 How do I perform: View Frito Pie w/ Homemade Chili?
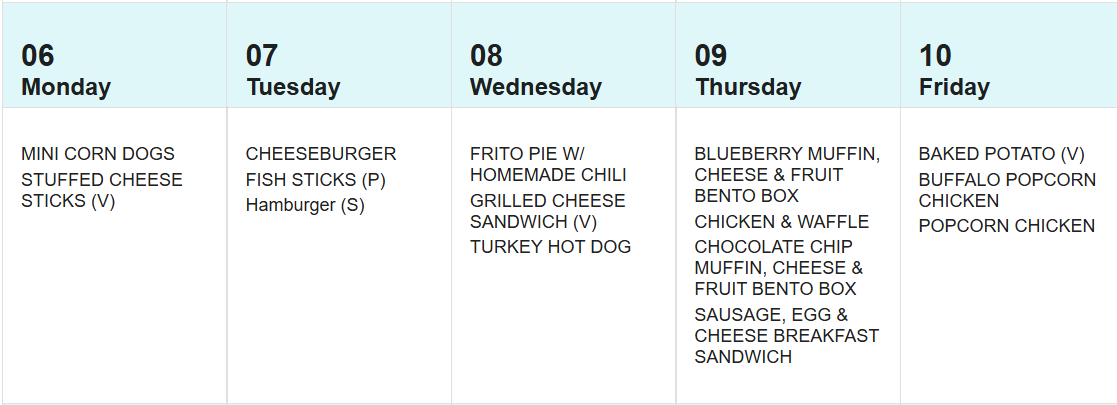pos(547,164)
